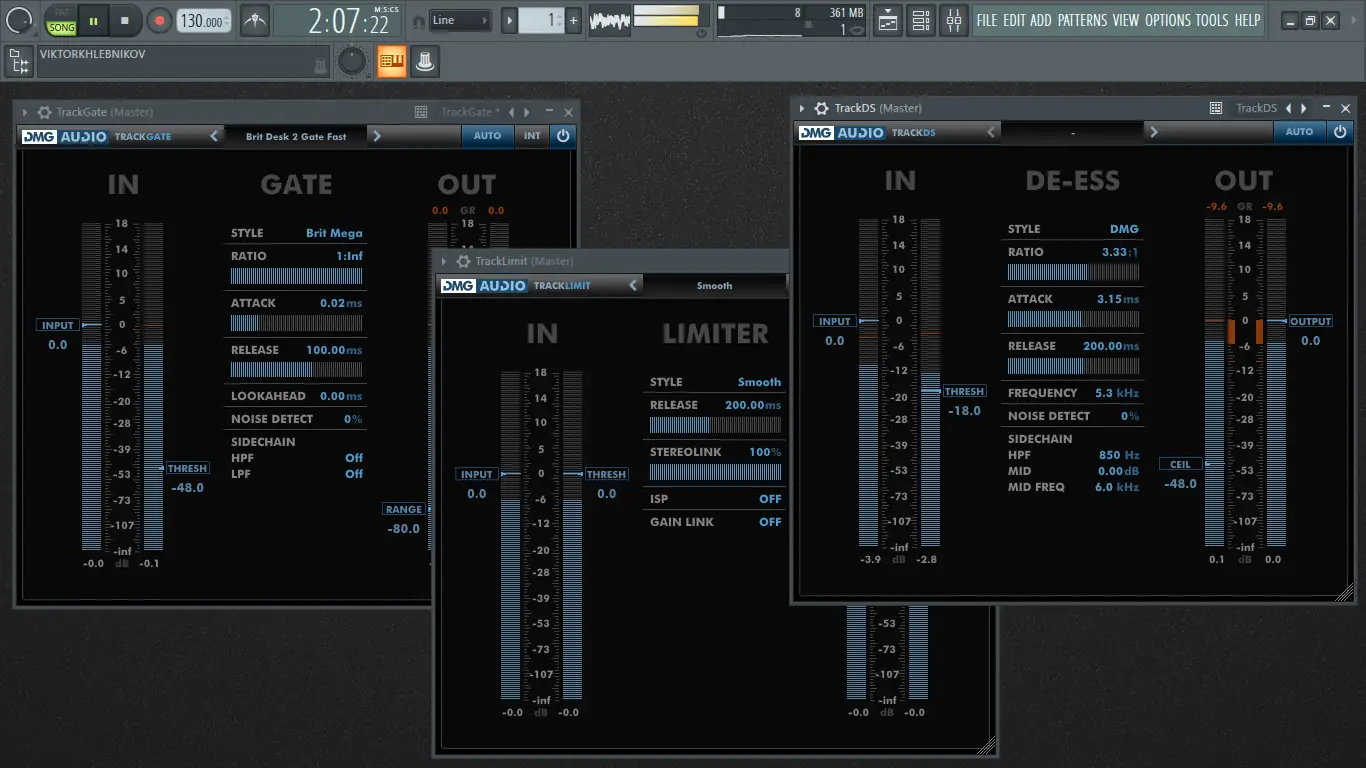Open the playlist view icon
Image resolution: width=1366 pixels, height=768 pixels.
[x=888, y=20]
